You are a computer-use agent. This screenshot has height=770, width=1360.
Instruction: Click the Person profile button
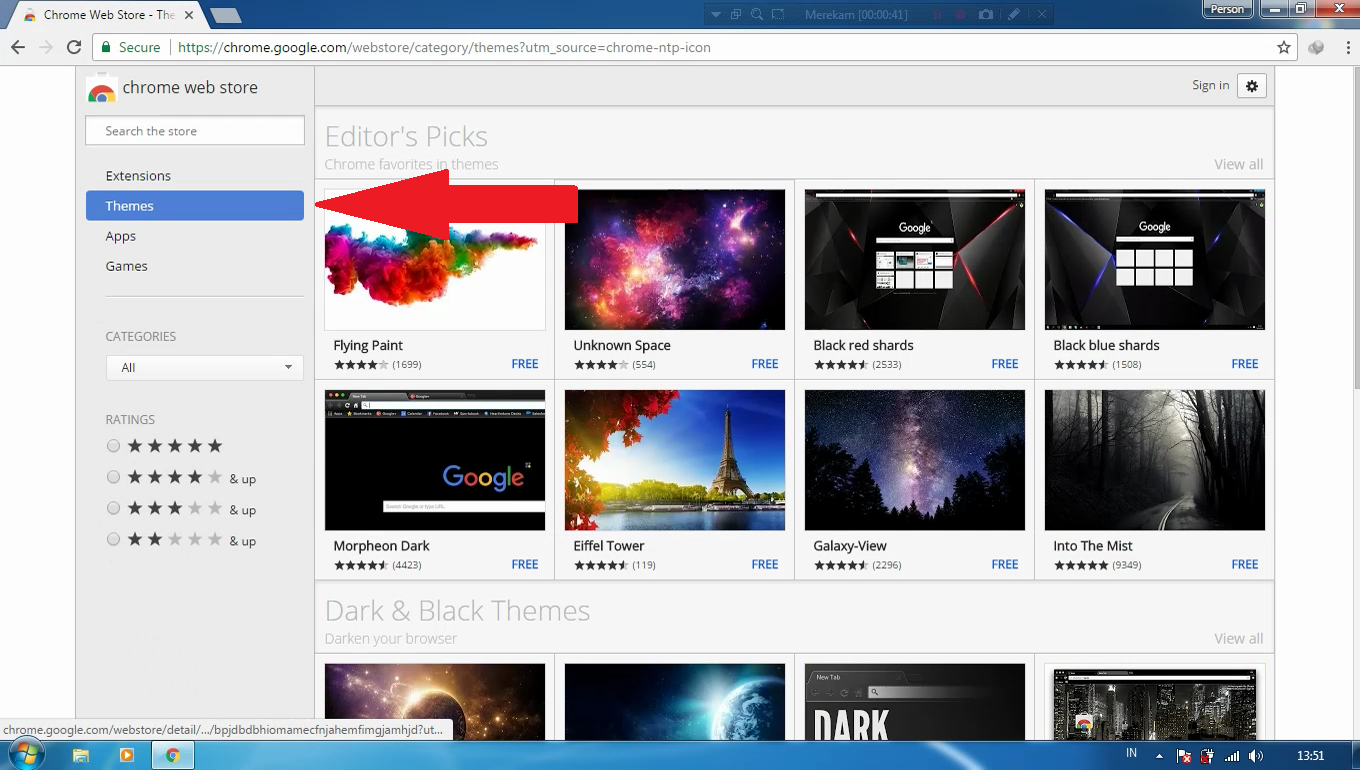tap(1227, 10)
